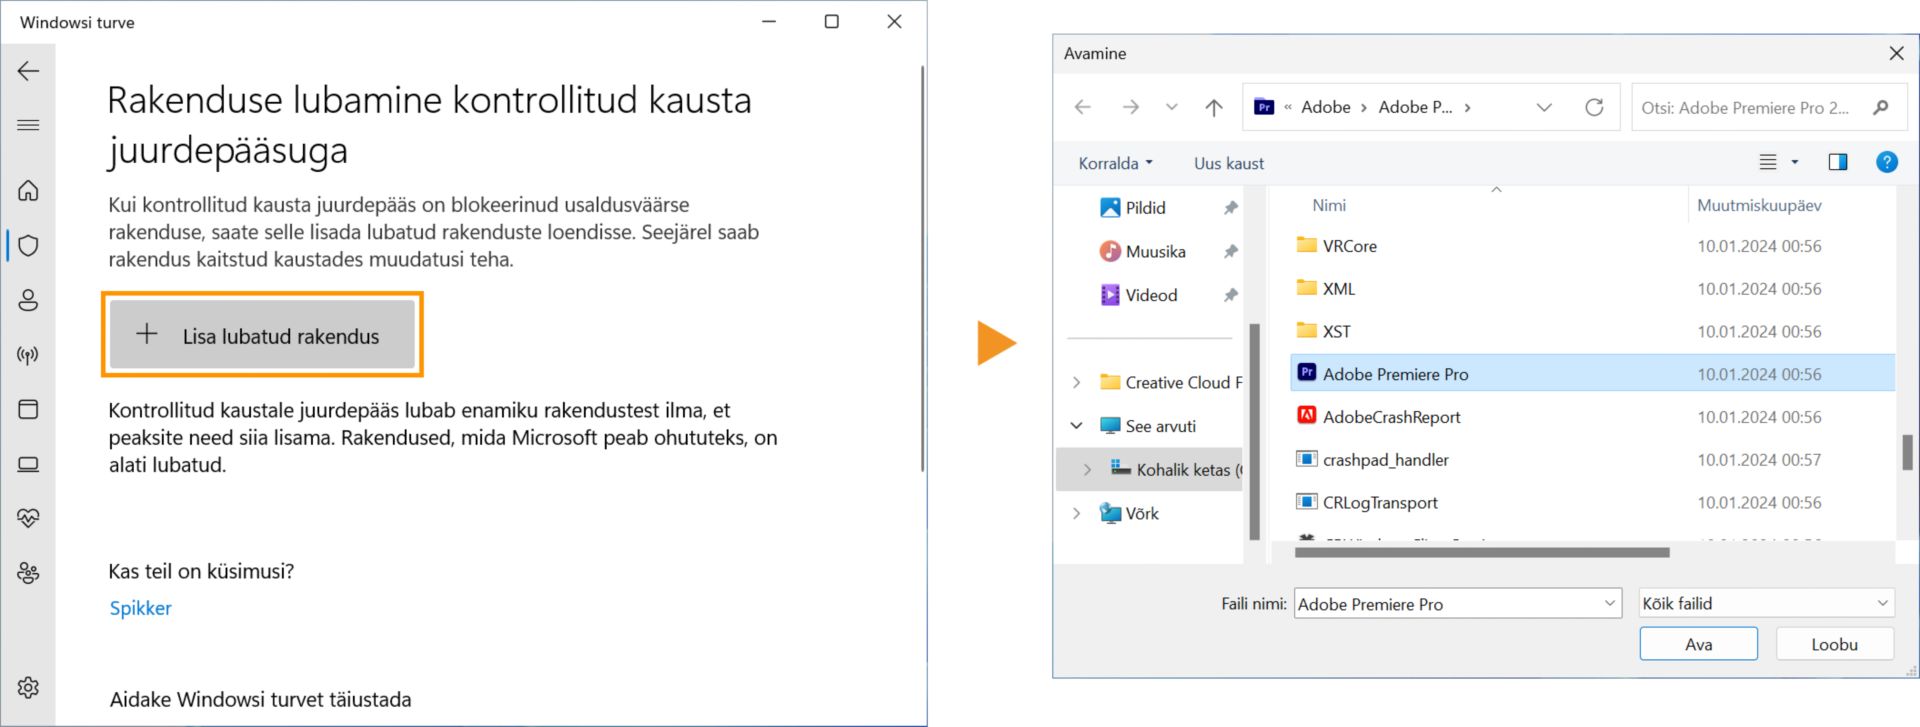This screenshot has width=1920, height=727.
Task: Click Windowsi turve window vertical scrollbar
Action: [922, 268]
